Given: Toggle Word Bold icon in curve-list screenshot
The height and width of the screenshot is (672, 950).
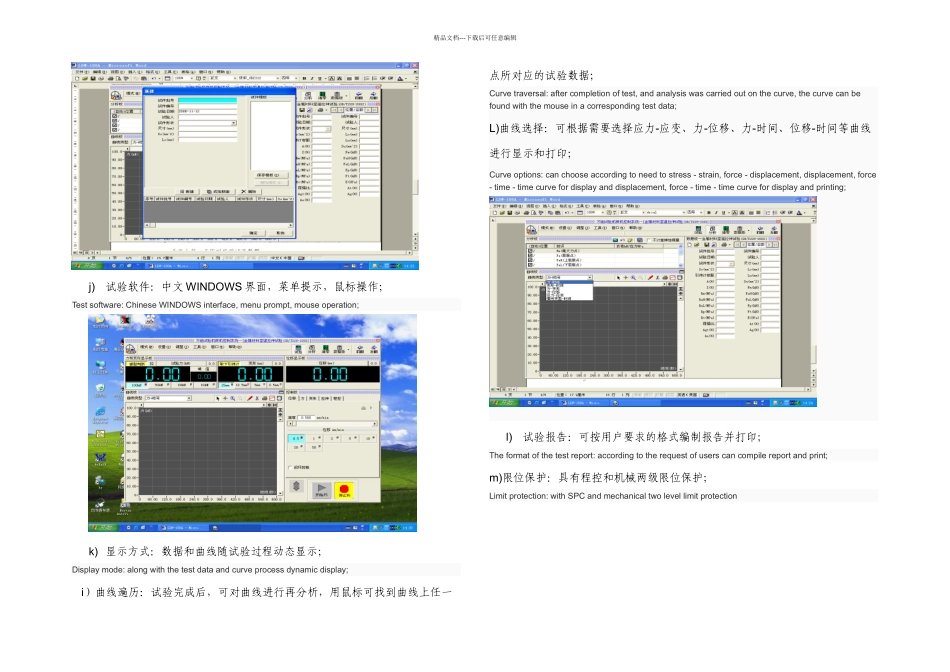Looking at the screenshot, I should point(709,213).
